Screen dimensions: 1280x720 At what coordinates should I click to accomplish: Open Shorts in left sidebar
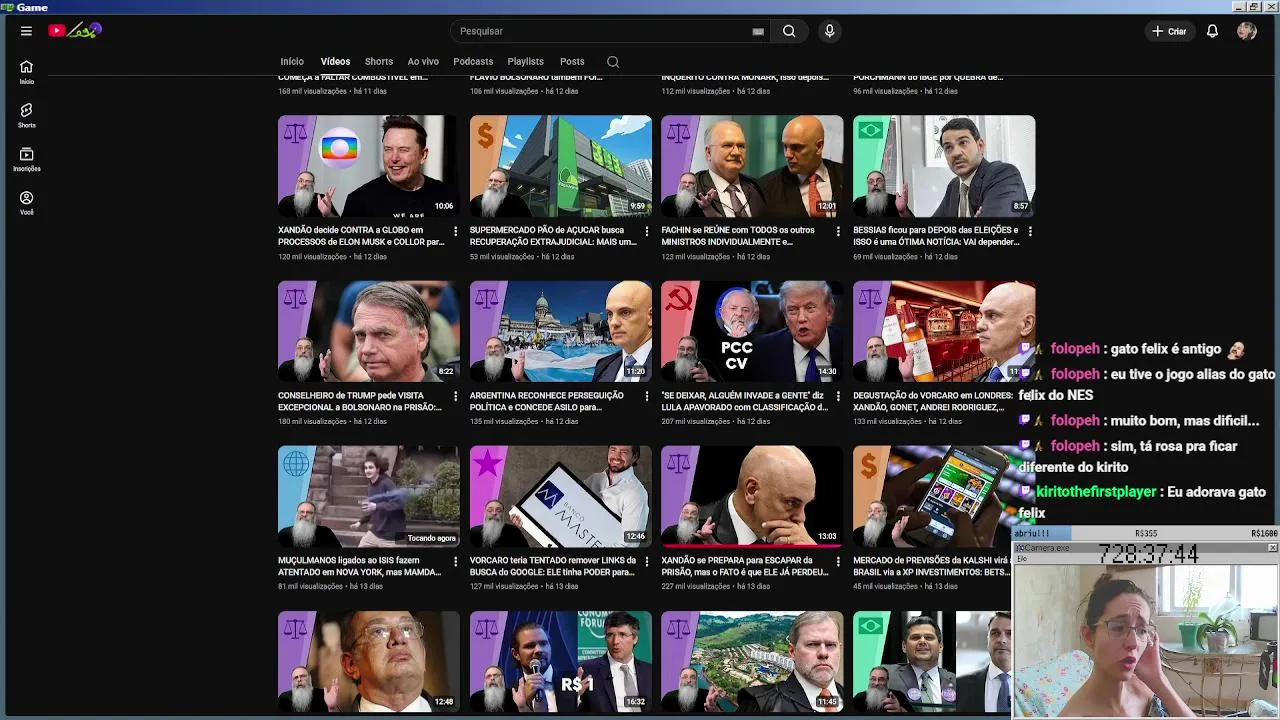pos(26,115)
